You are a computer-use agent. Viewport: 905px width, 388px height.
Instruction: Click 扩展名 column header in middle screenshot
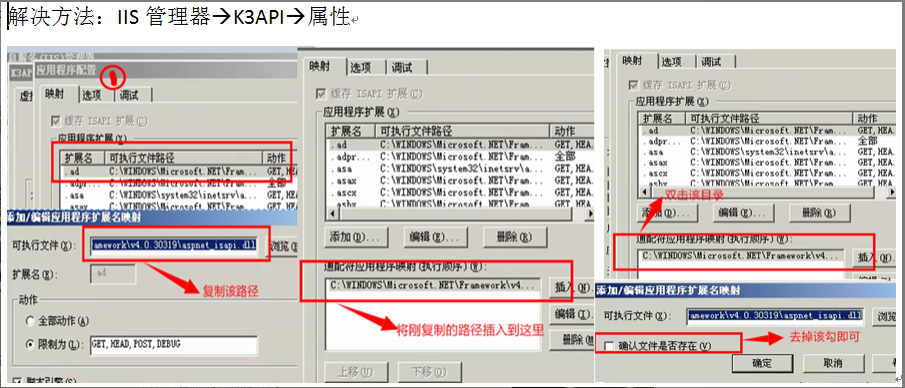pos(350,131)
